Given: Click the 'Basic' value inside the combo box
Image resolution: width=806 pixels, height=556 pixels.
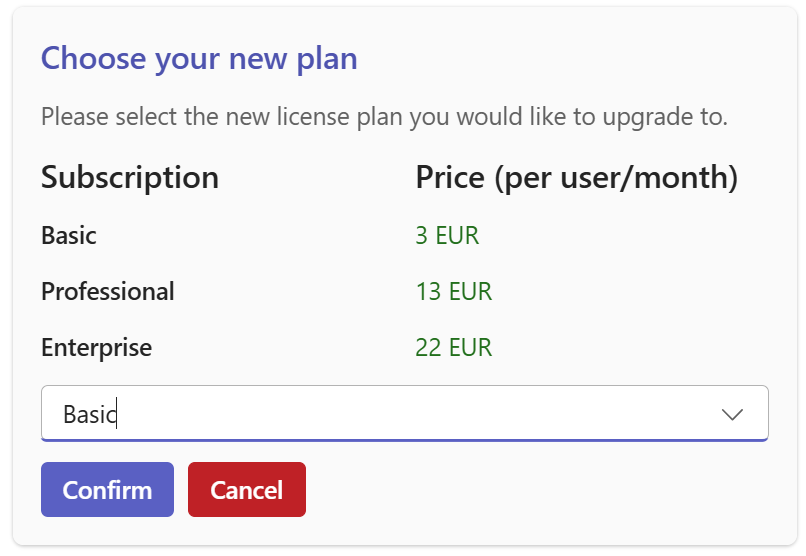Looking at the screenshot, I should click(88, 414).
